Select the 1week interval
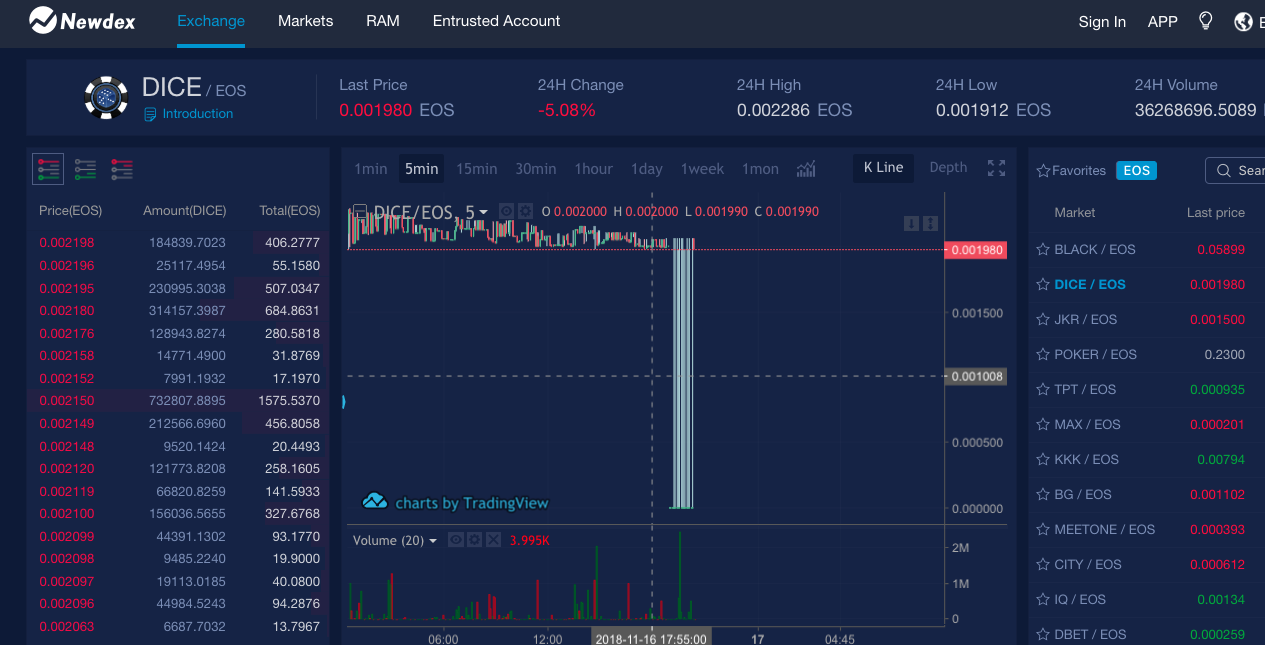The height and width of the screenshot is (645, 1265). pos(702,169)
